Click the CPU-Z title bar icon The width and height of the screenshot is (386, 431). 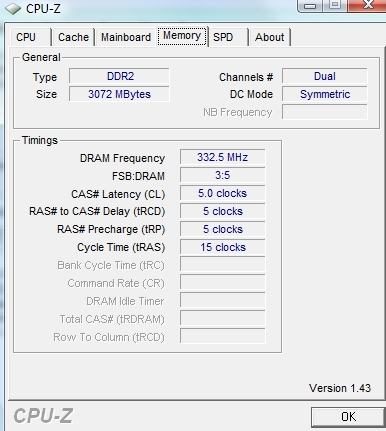[13, 9]
